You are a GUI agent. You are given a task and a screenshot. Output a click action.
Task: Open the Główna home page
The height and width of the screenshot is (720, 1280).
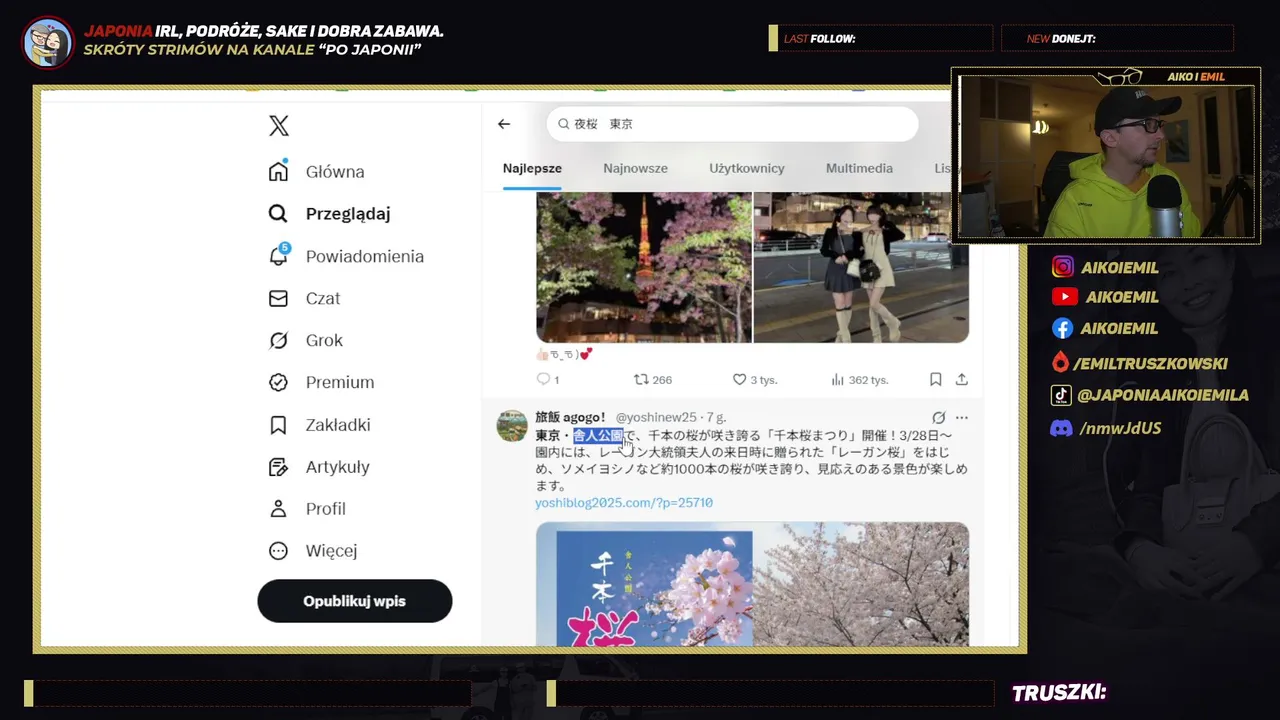click(317, 172)
